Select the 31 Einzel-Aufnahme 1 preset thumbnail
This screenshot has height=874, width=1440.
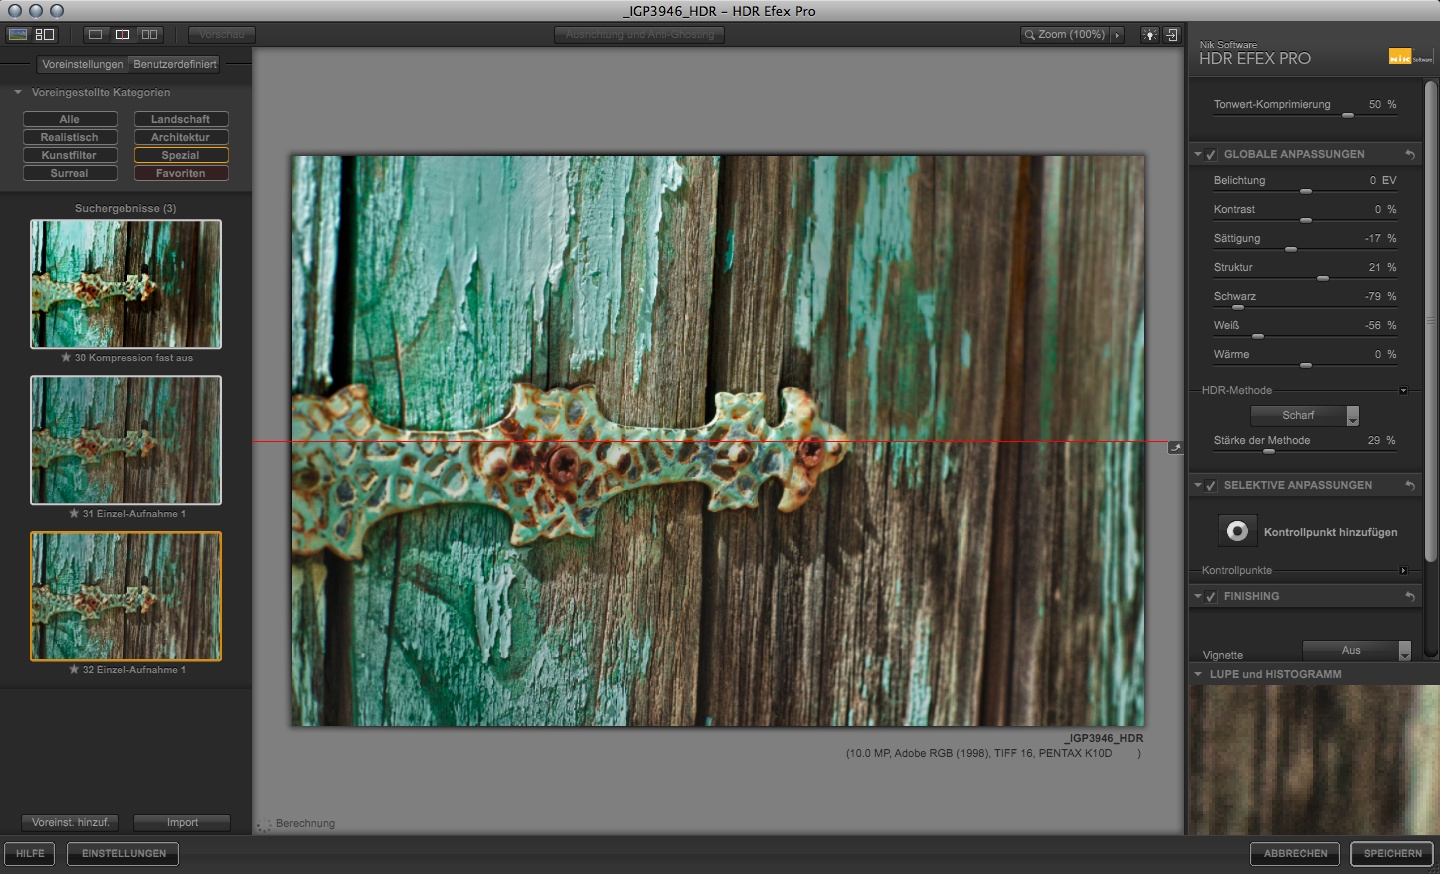tap(125, 440)
